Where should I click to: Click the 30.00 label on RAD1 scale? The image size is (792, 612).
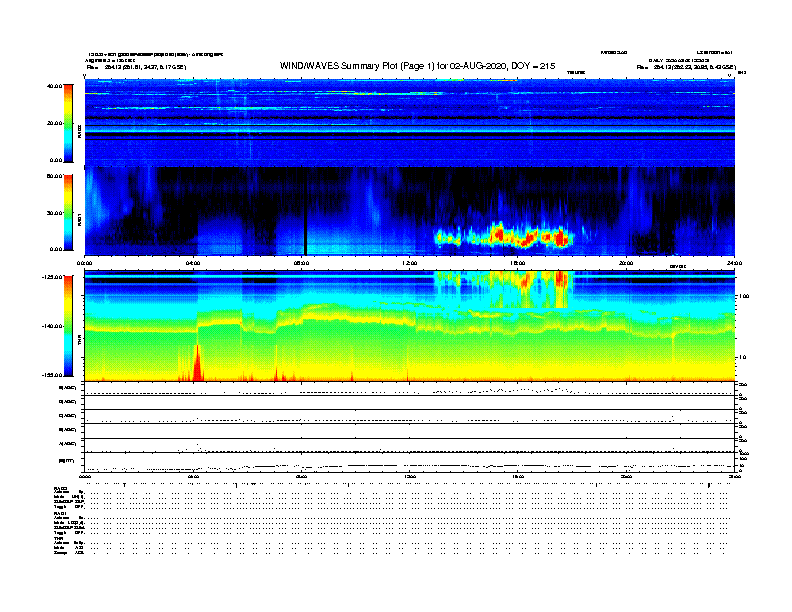click(x=54, y=213)
